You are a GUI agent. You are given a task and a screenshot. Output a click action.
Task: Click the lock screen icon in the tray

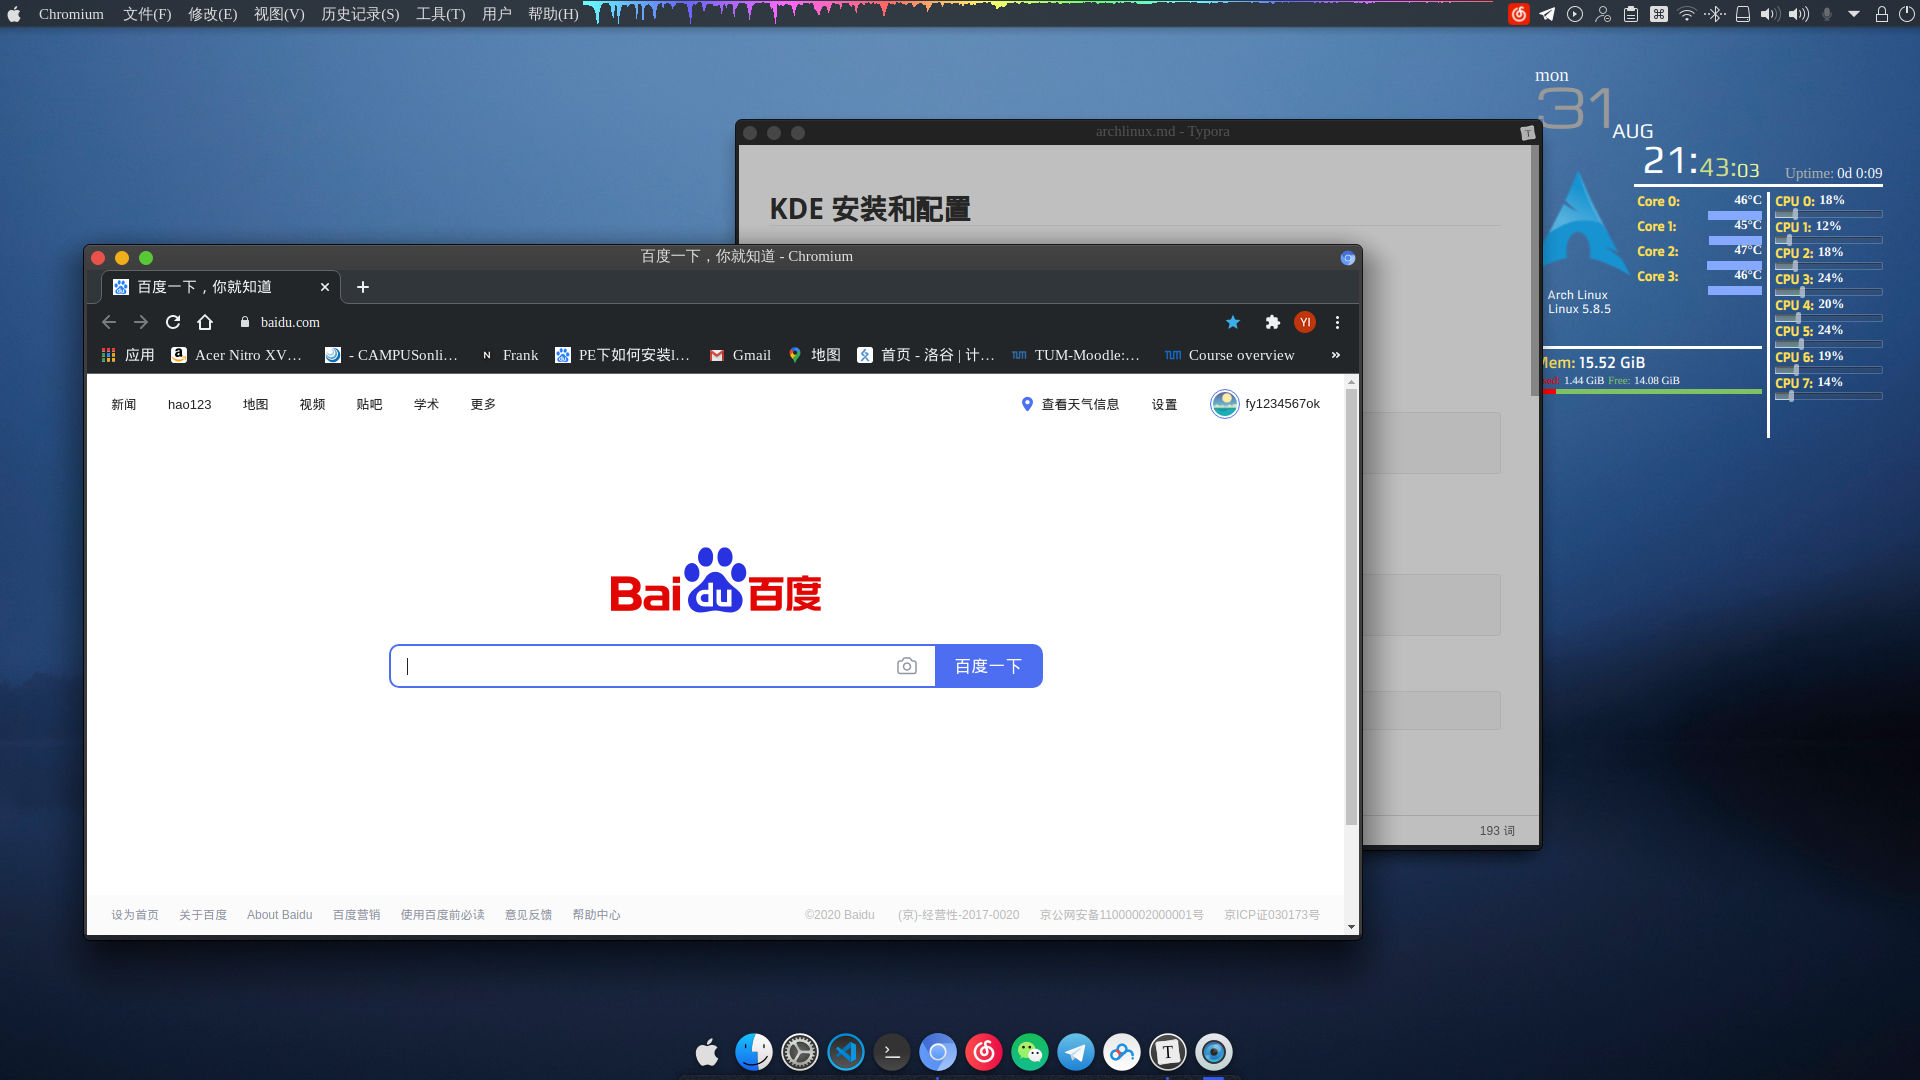click(1882, 14)
